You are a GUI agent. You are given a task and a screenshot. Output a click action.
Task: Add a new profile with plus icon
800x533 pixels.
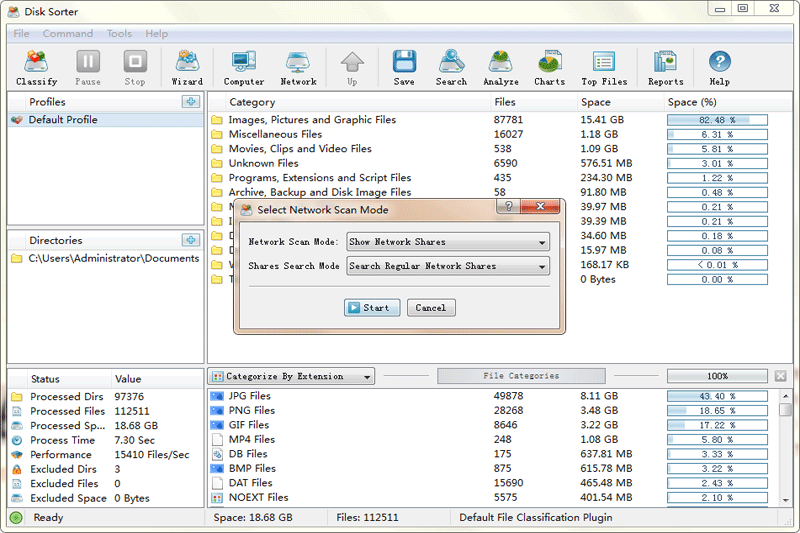[190, 102]
